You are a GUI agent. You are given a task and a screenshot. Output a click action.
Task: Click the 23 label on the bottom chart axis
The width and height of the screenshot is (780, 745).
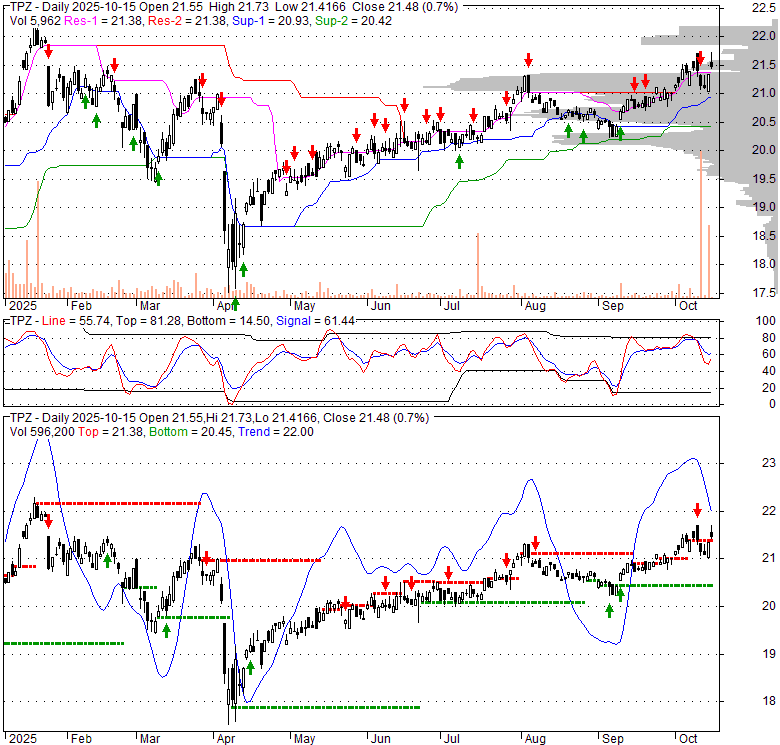[769, 463]
